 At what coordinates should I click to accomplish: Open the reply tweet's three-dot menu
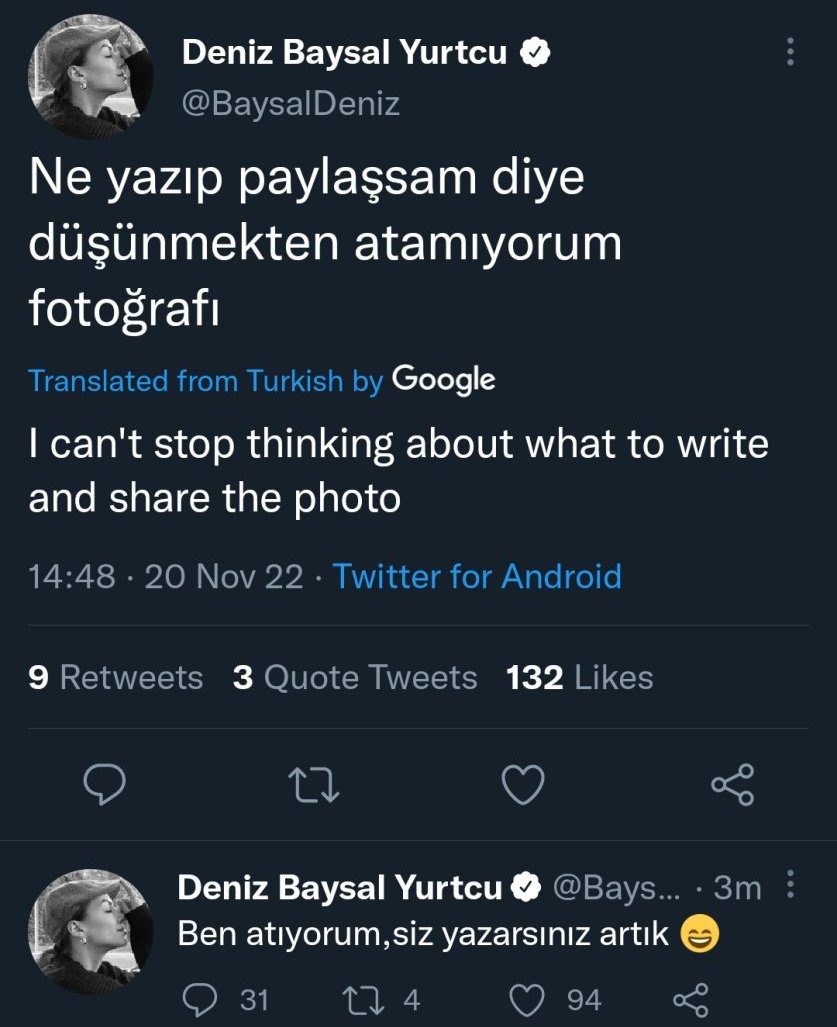coord(791,885)
